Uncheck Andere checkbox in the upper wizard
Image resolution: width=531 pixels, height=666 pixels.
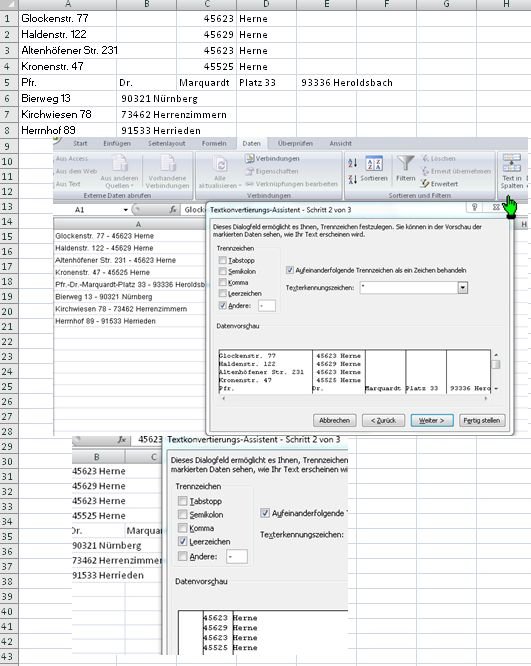[223, 305]
